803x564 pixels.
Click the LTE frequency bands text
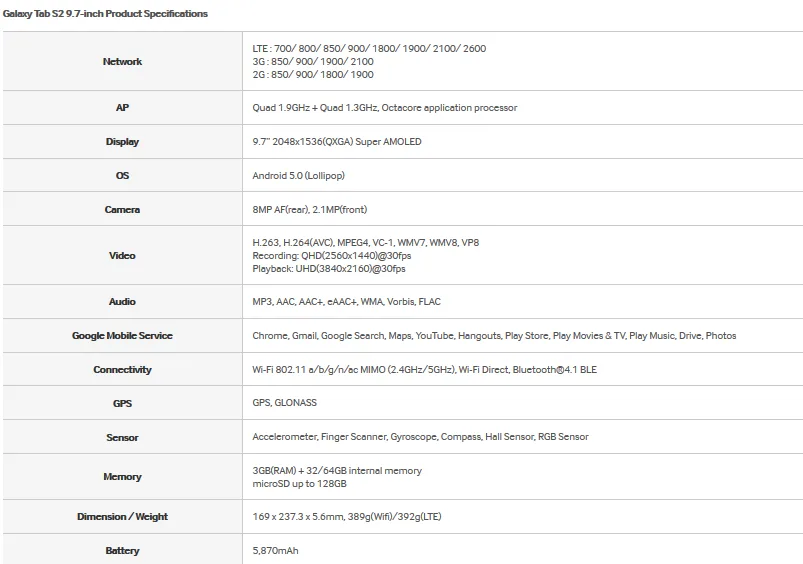coord(369,49)
